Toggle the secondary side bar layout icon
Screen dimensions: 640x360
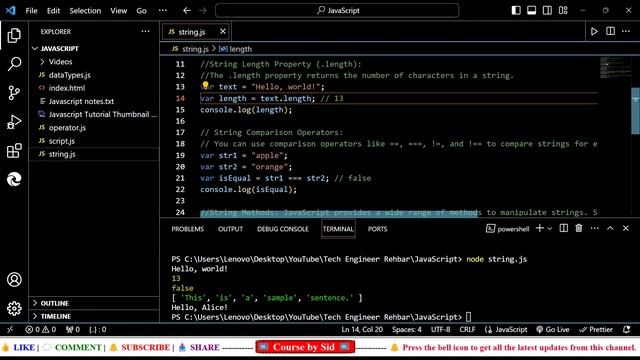pyautogui.click(x=547, y=11)
